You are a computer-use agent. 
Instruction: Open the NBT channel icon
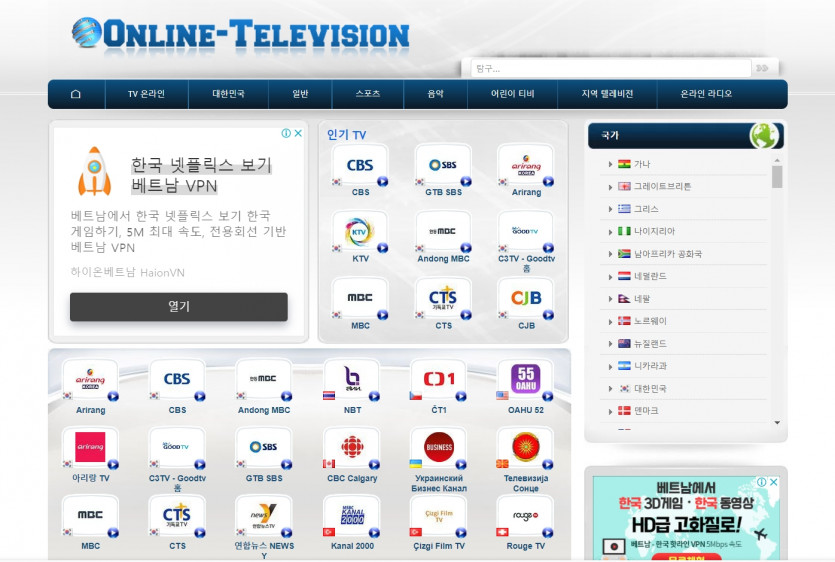(351, 380)
